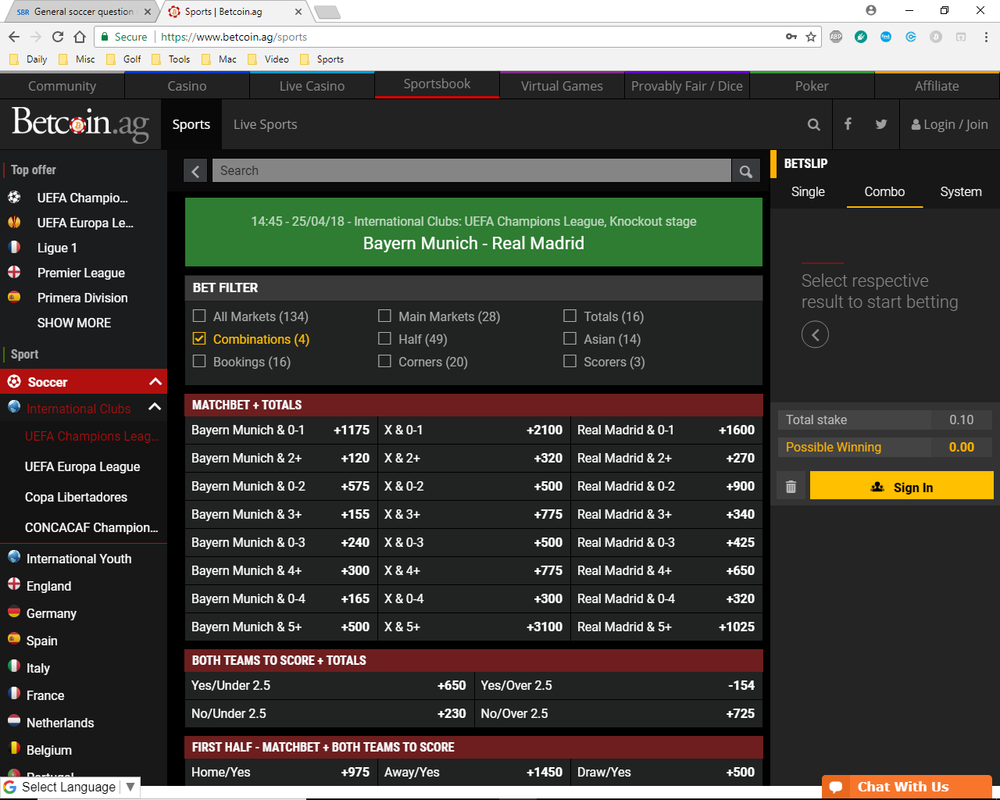The width and height of the screenshot is (1000, 800).
Task: Enable the Asian (14) filter
Action: click(570, 339)
